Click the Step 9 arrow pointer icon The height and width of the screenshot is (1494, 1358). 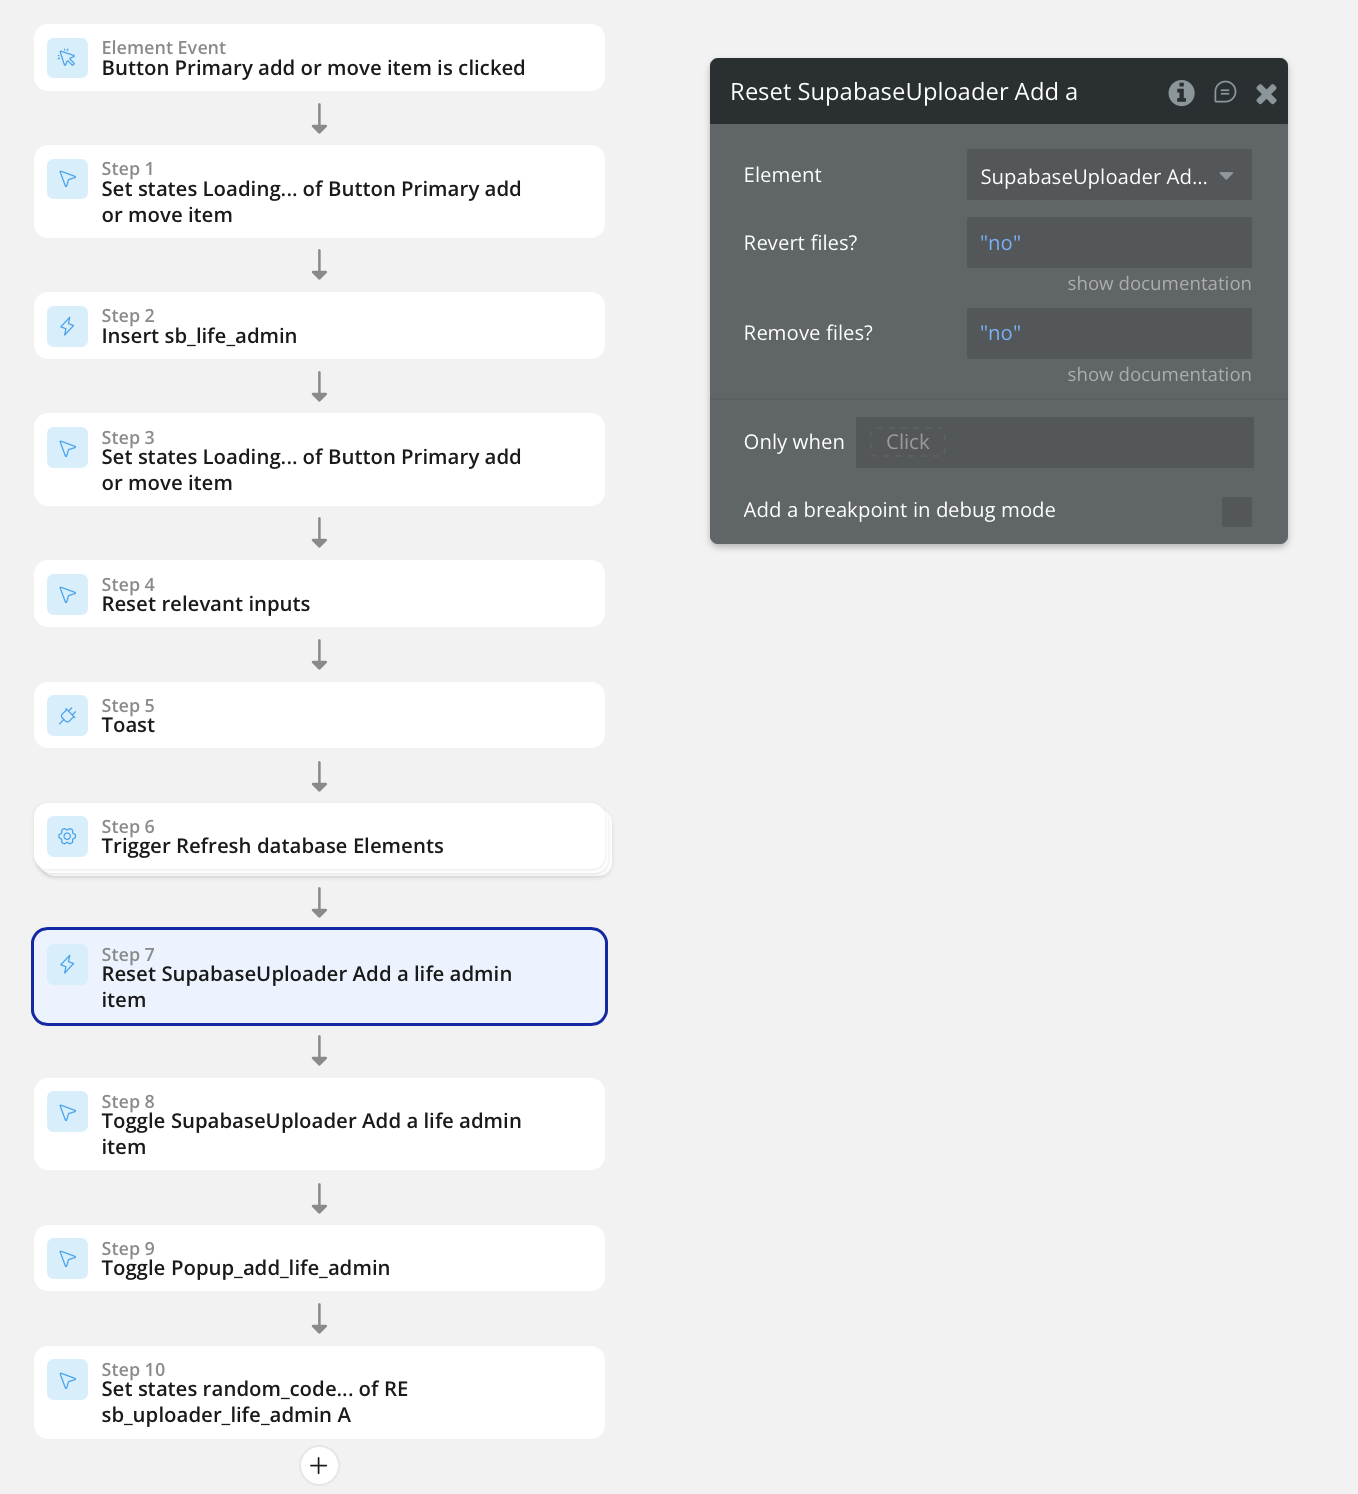pos(67,1258)
